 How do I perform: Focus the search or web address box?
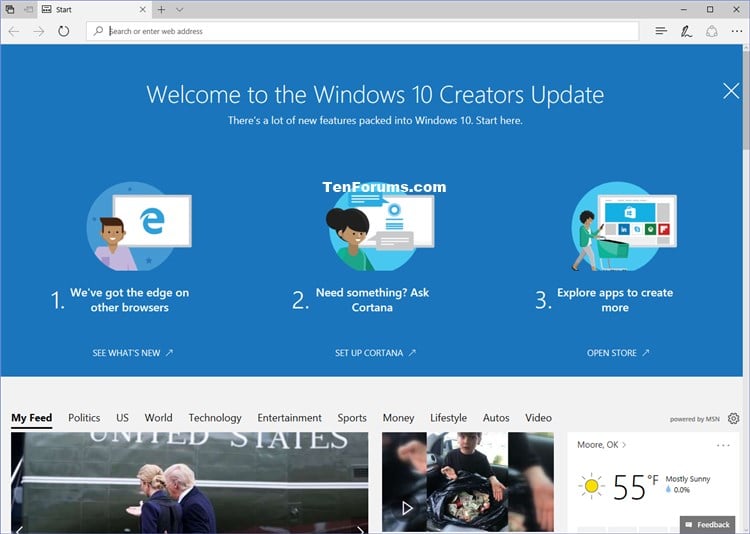(x=363, y=31)
